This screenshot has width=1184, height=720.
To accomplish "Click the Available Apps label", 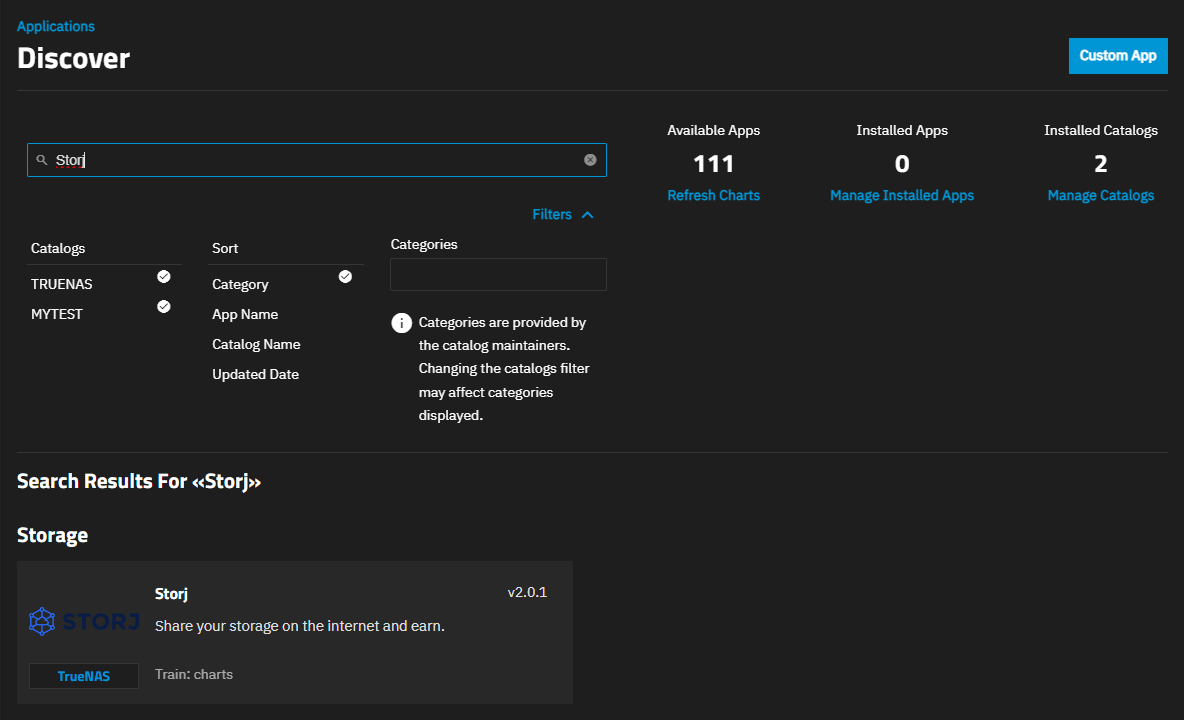I will pos(714,131).
